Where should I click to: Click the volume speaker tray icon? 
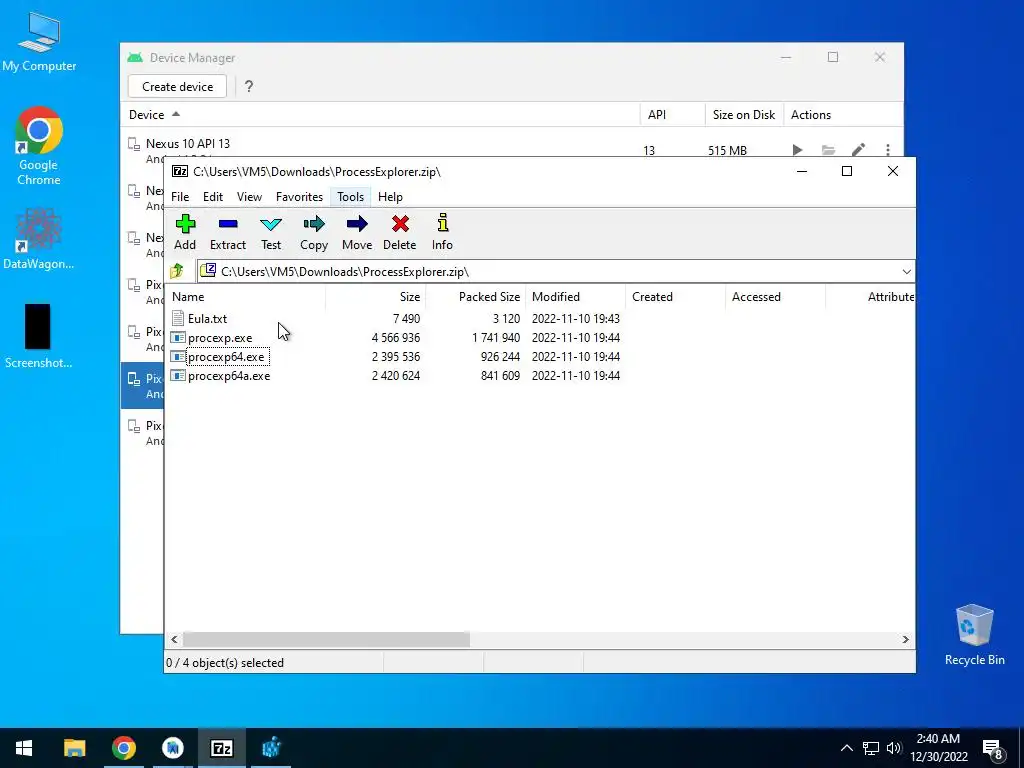click(x=893, y=748)
